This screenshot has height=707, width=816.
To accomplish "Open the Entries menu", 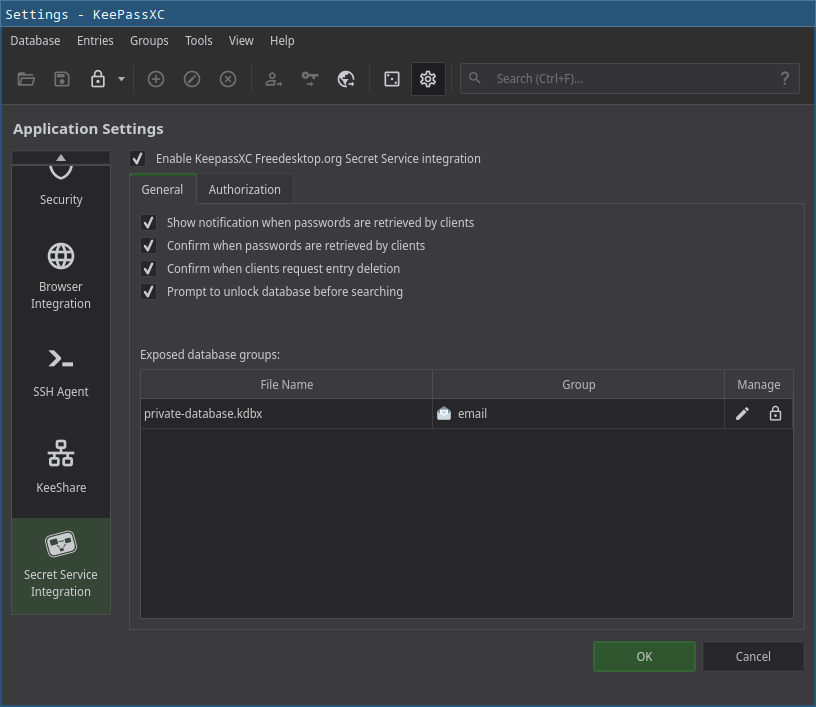I will 95,41.
